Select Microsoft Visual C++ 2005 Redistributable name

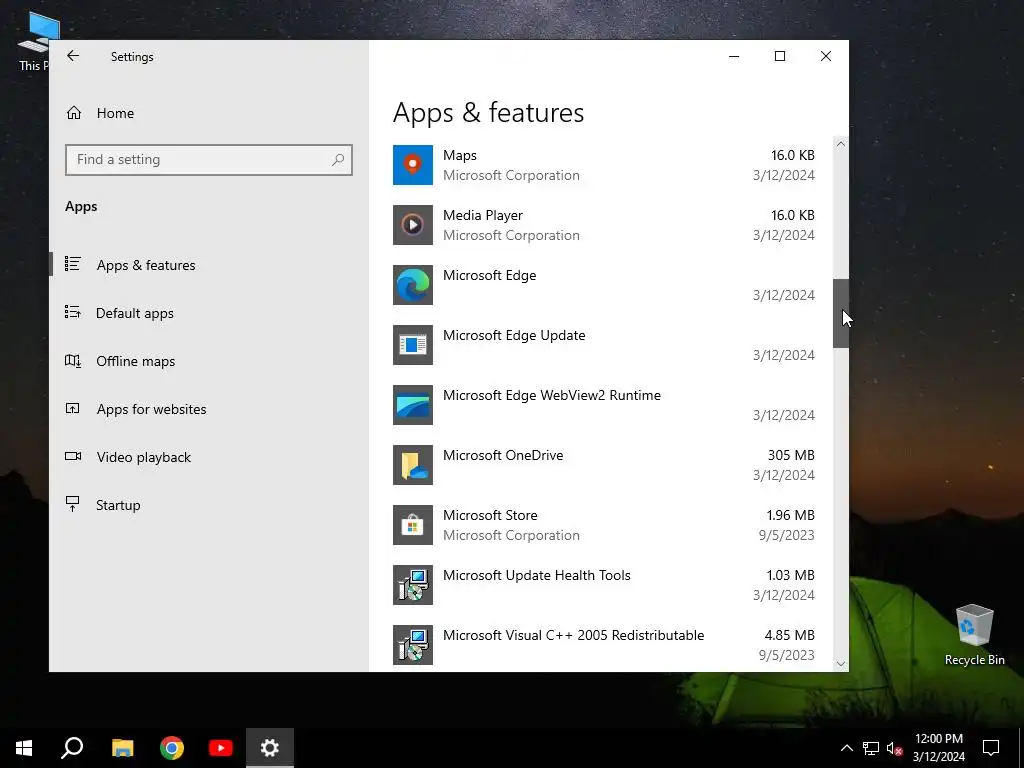pos(573,635)
